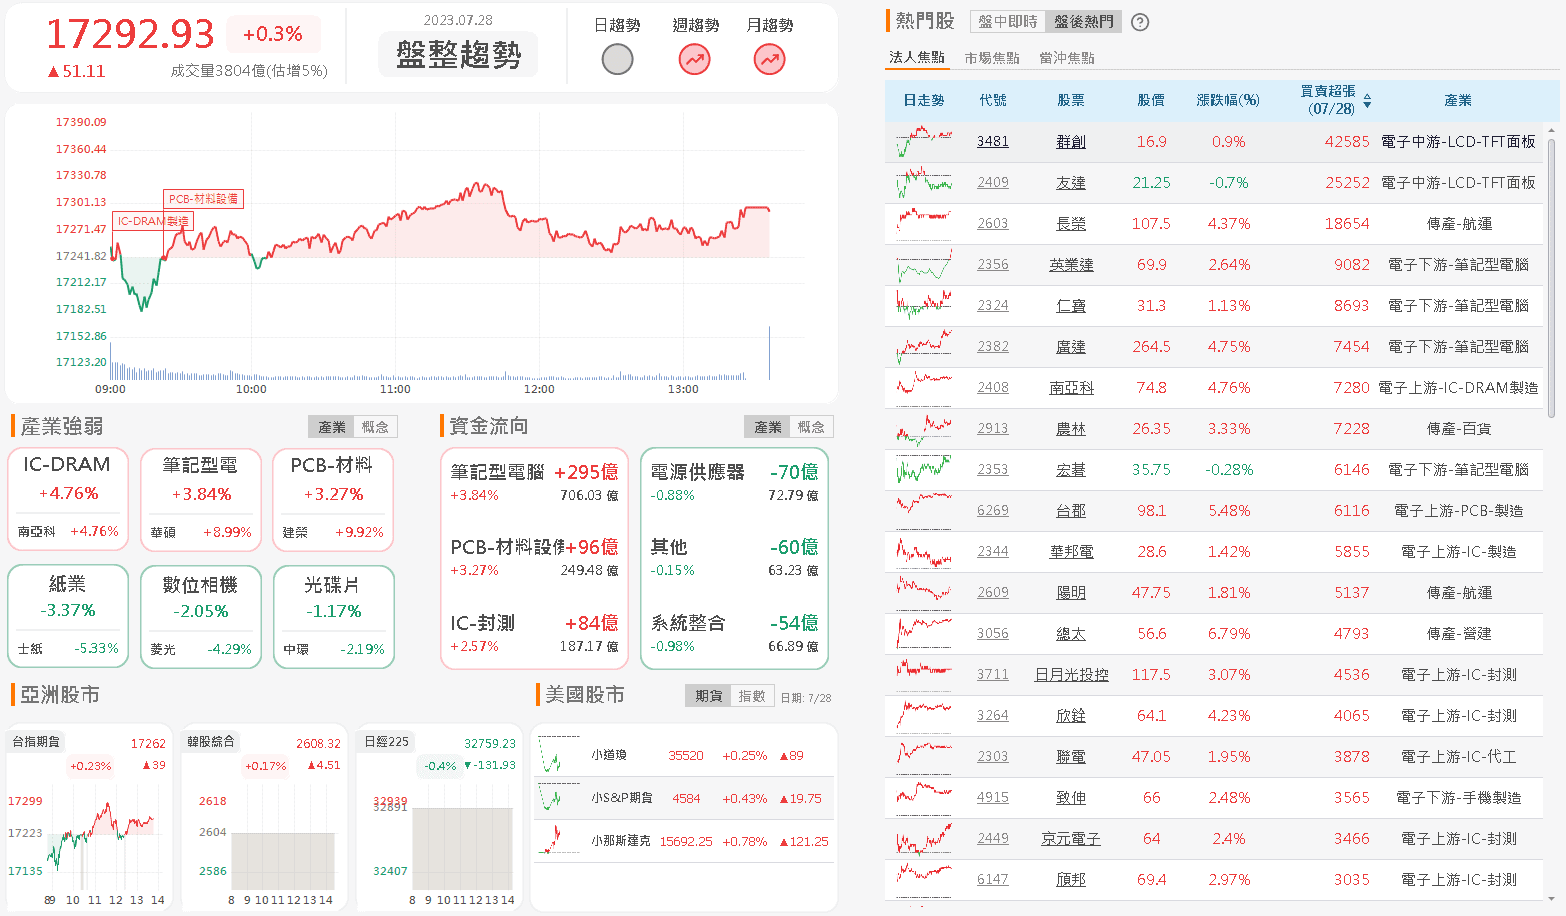Click the 筆記型電腦 +295億 fund flow row
1566x916 pixels.
click(x=534, y=482)
